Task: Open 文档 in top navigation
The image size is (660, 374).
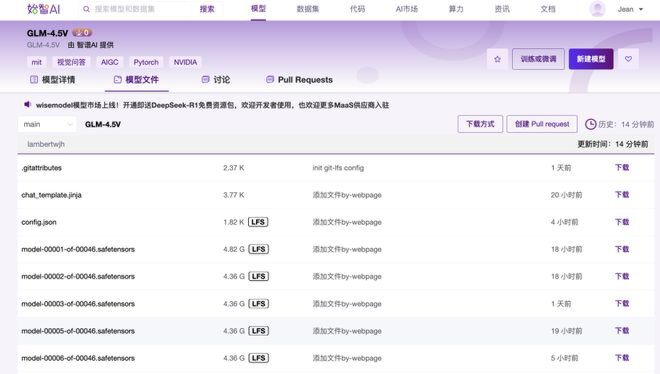Action: tap(548, 9)
